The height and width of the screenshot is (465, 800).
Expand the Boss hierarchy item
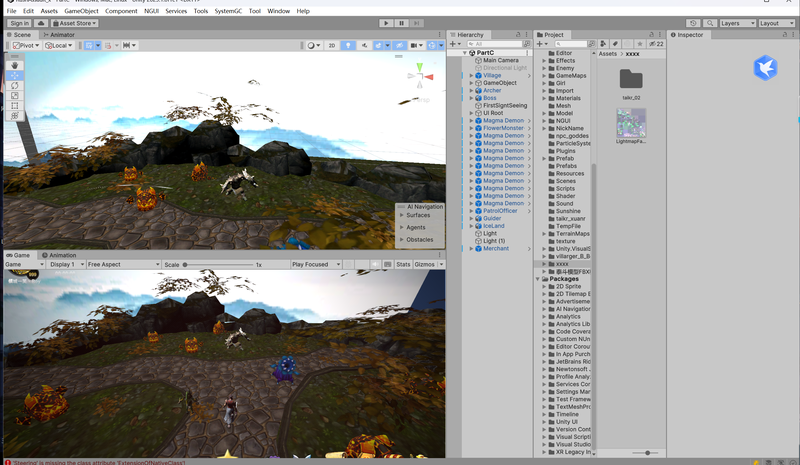tap(471, 98)
